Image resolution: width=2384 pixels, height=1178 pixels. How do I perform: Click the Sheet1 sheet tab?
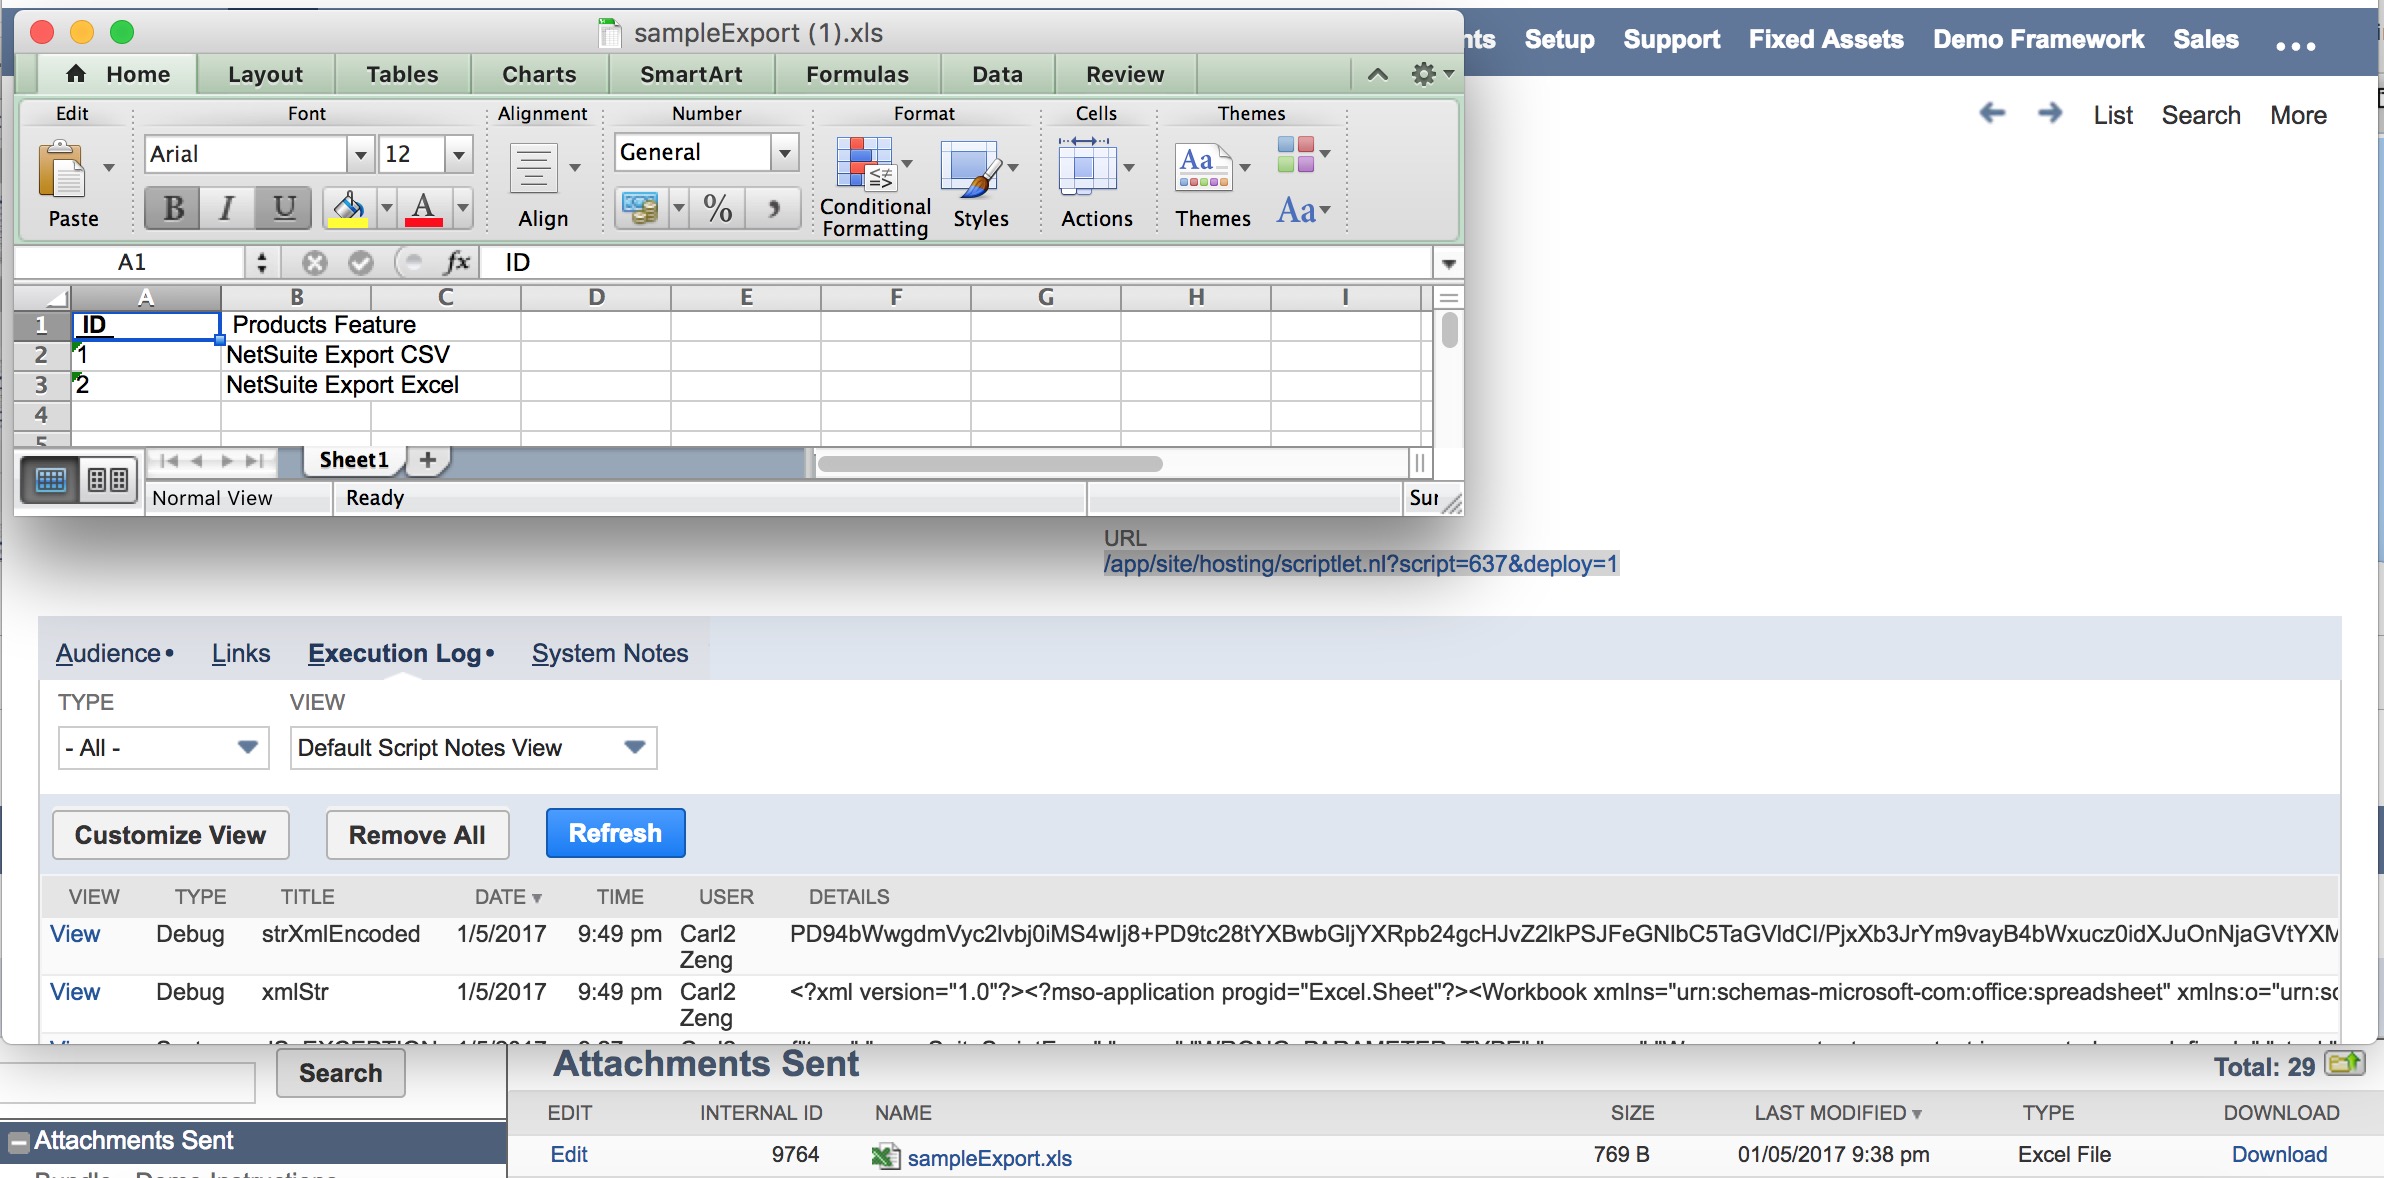[354, 460]
